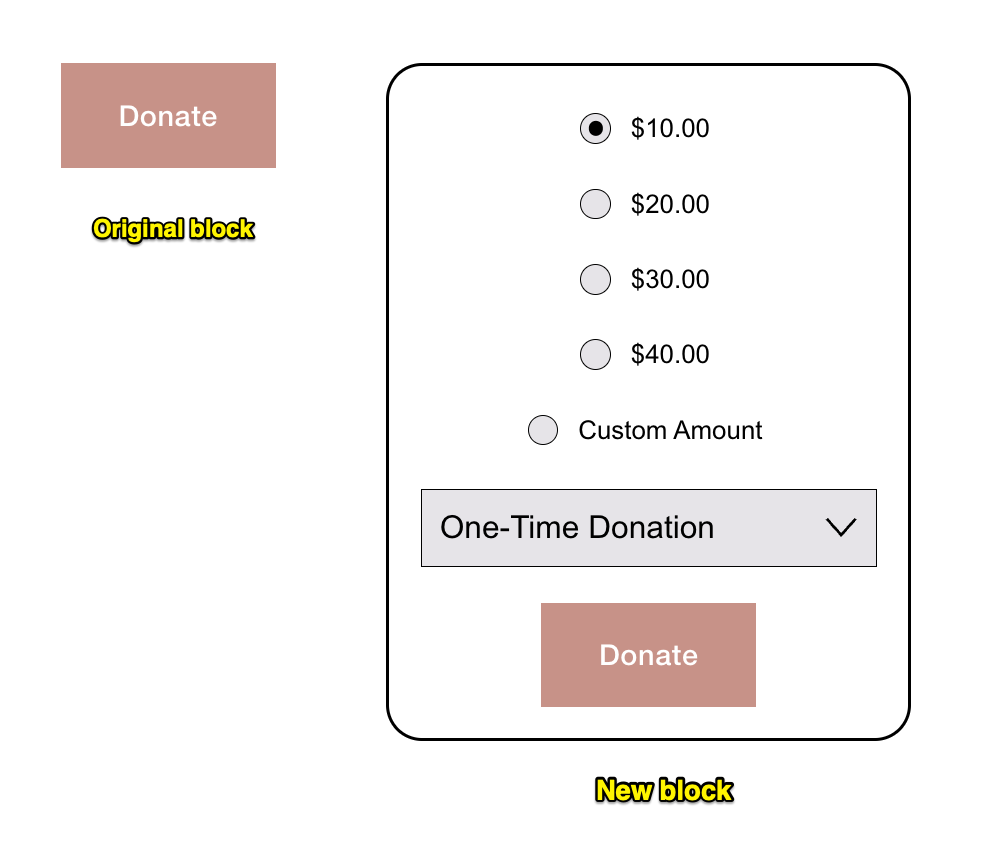Click the Donate button in the new block

tap(648, 654)
